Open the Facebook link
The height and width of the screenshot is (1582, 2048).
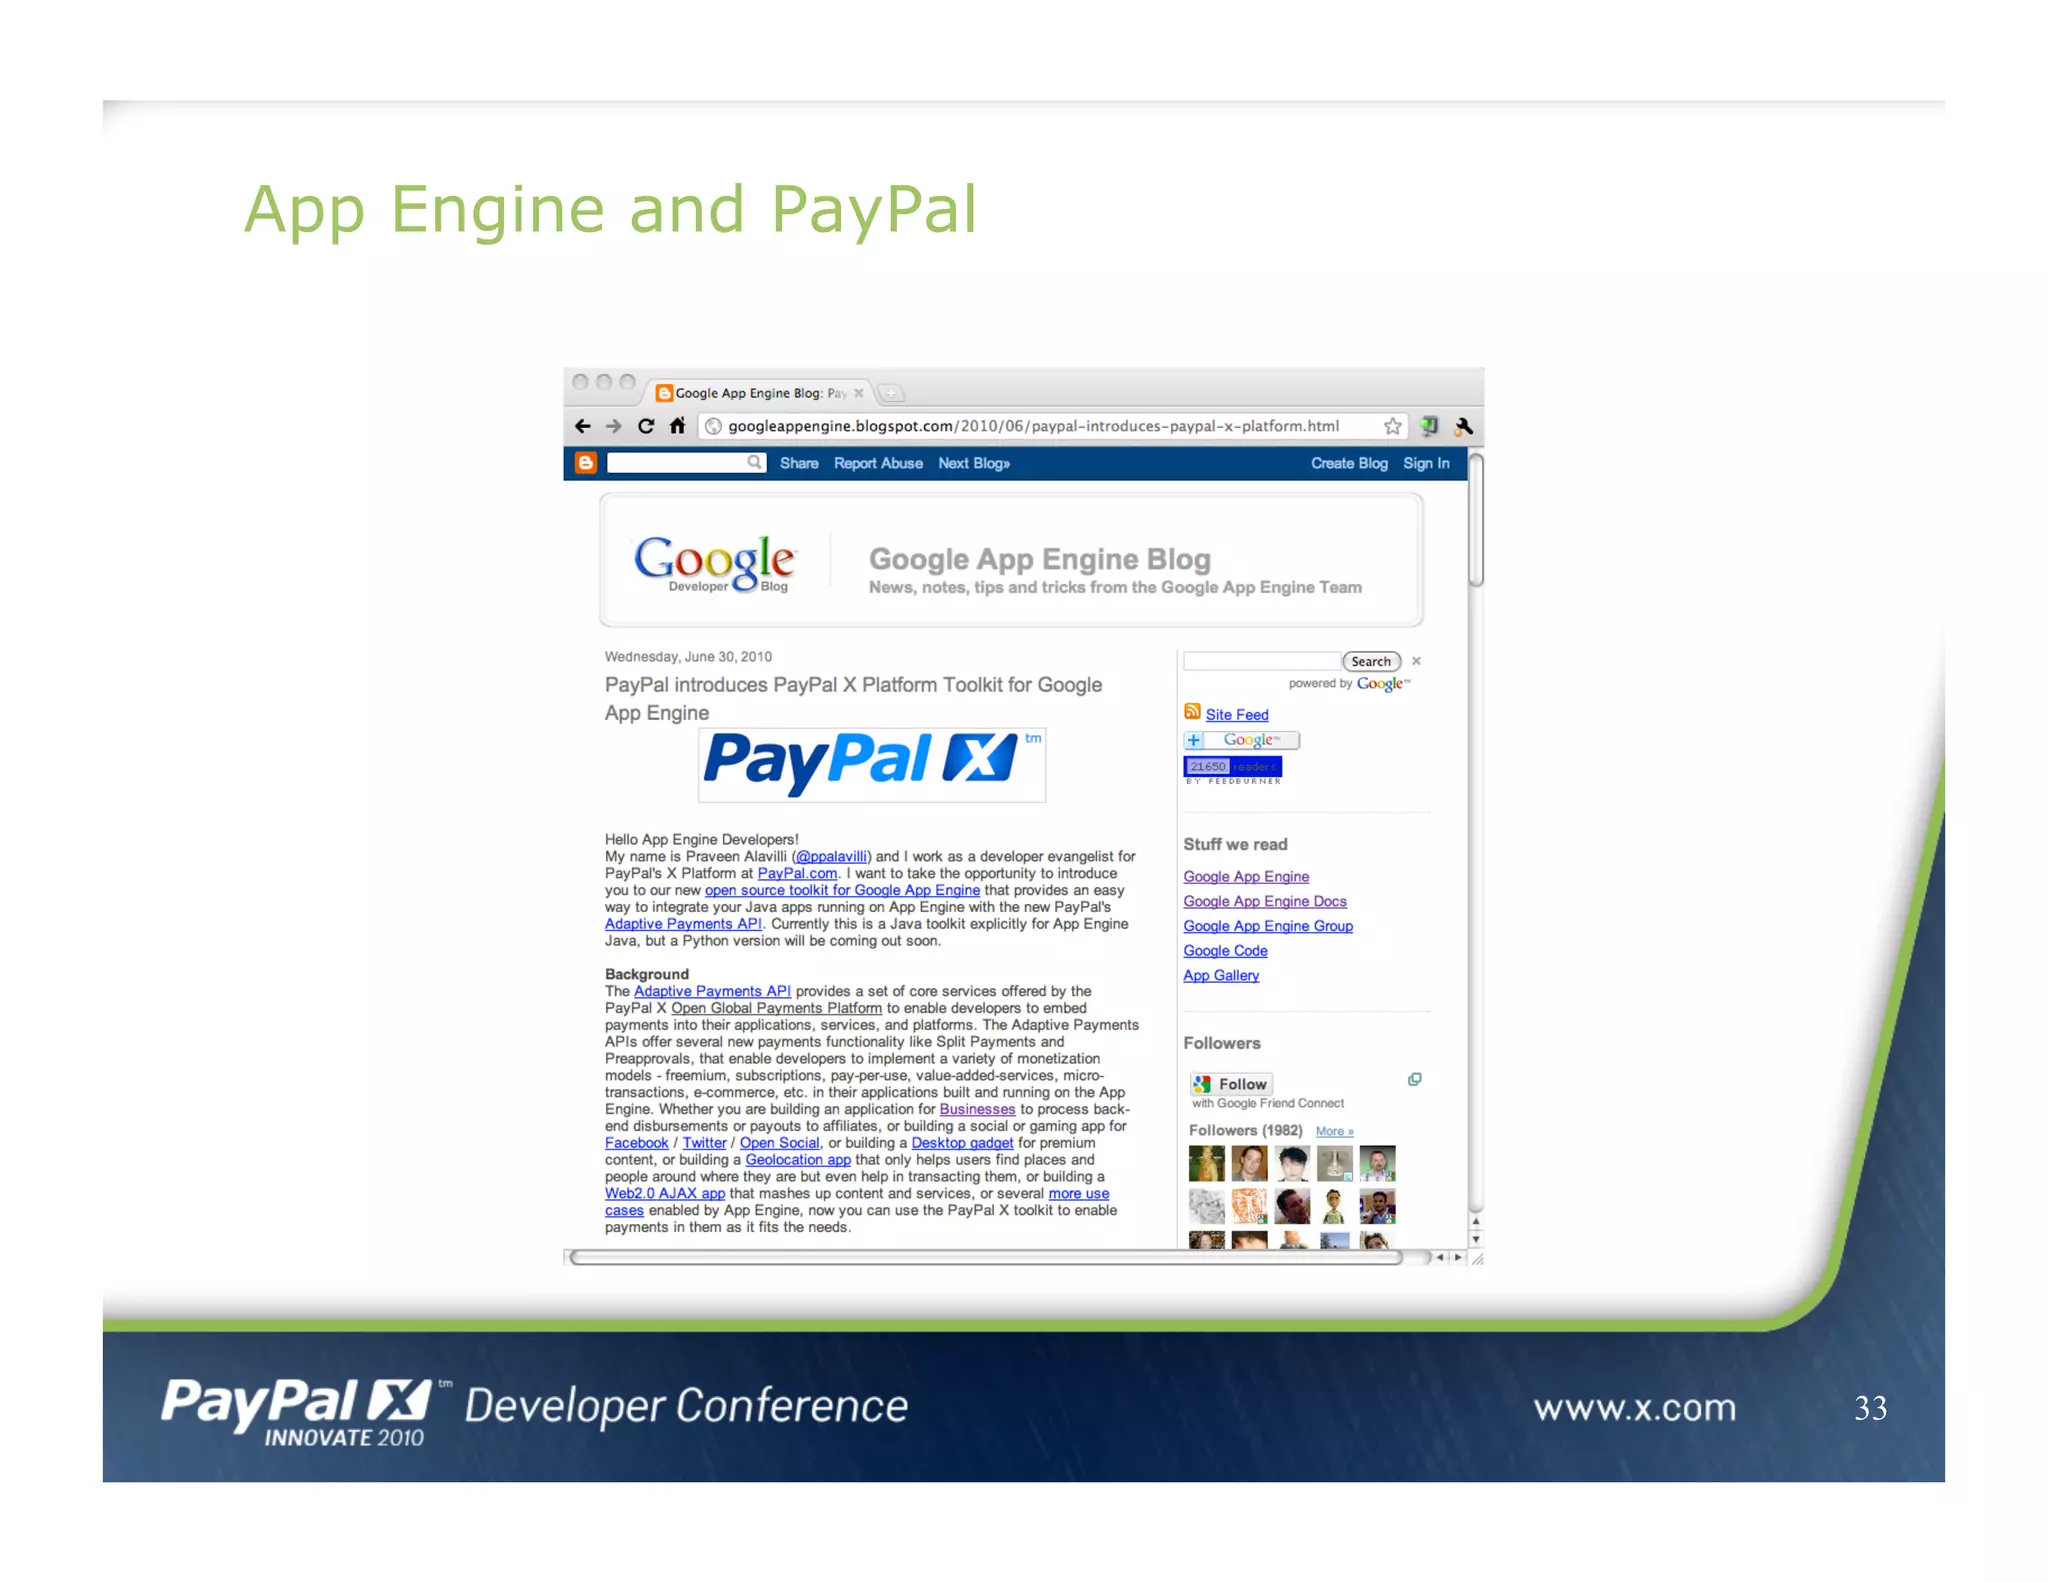[636, 1143]
